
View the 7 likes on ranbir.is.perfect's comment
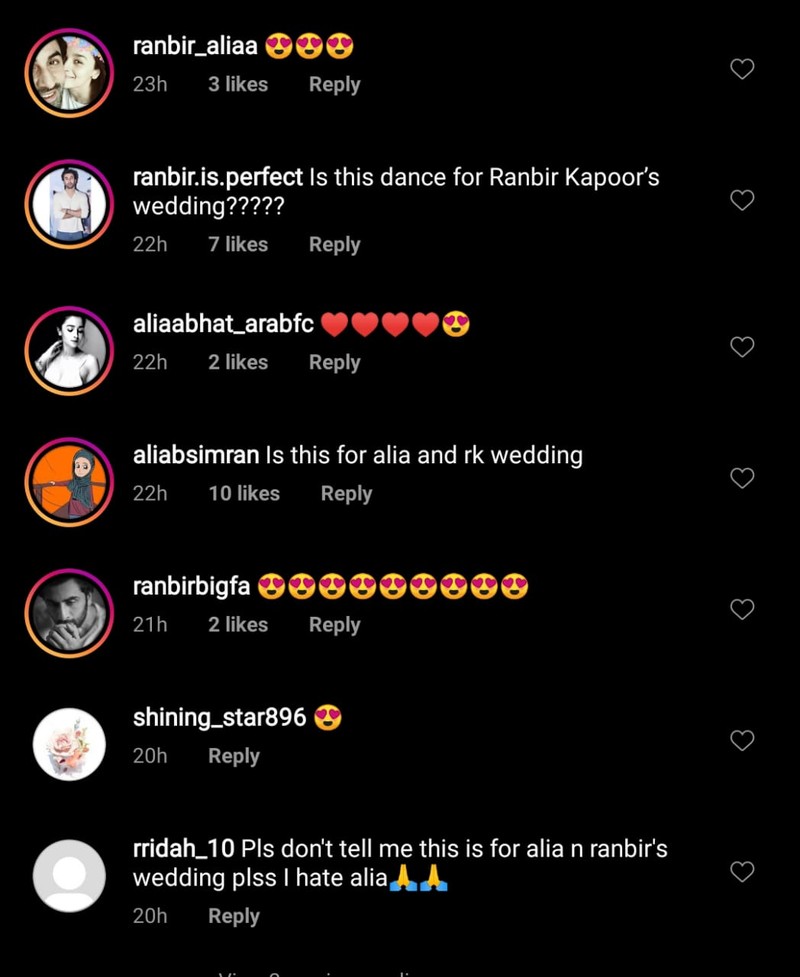(238, 245)
